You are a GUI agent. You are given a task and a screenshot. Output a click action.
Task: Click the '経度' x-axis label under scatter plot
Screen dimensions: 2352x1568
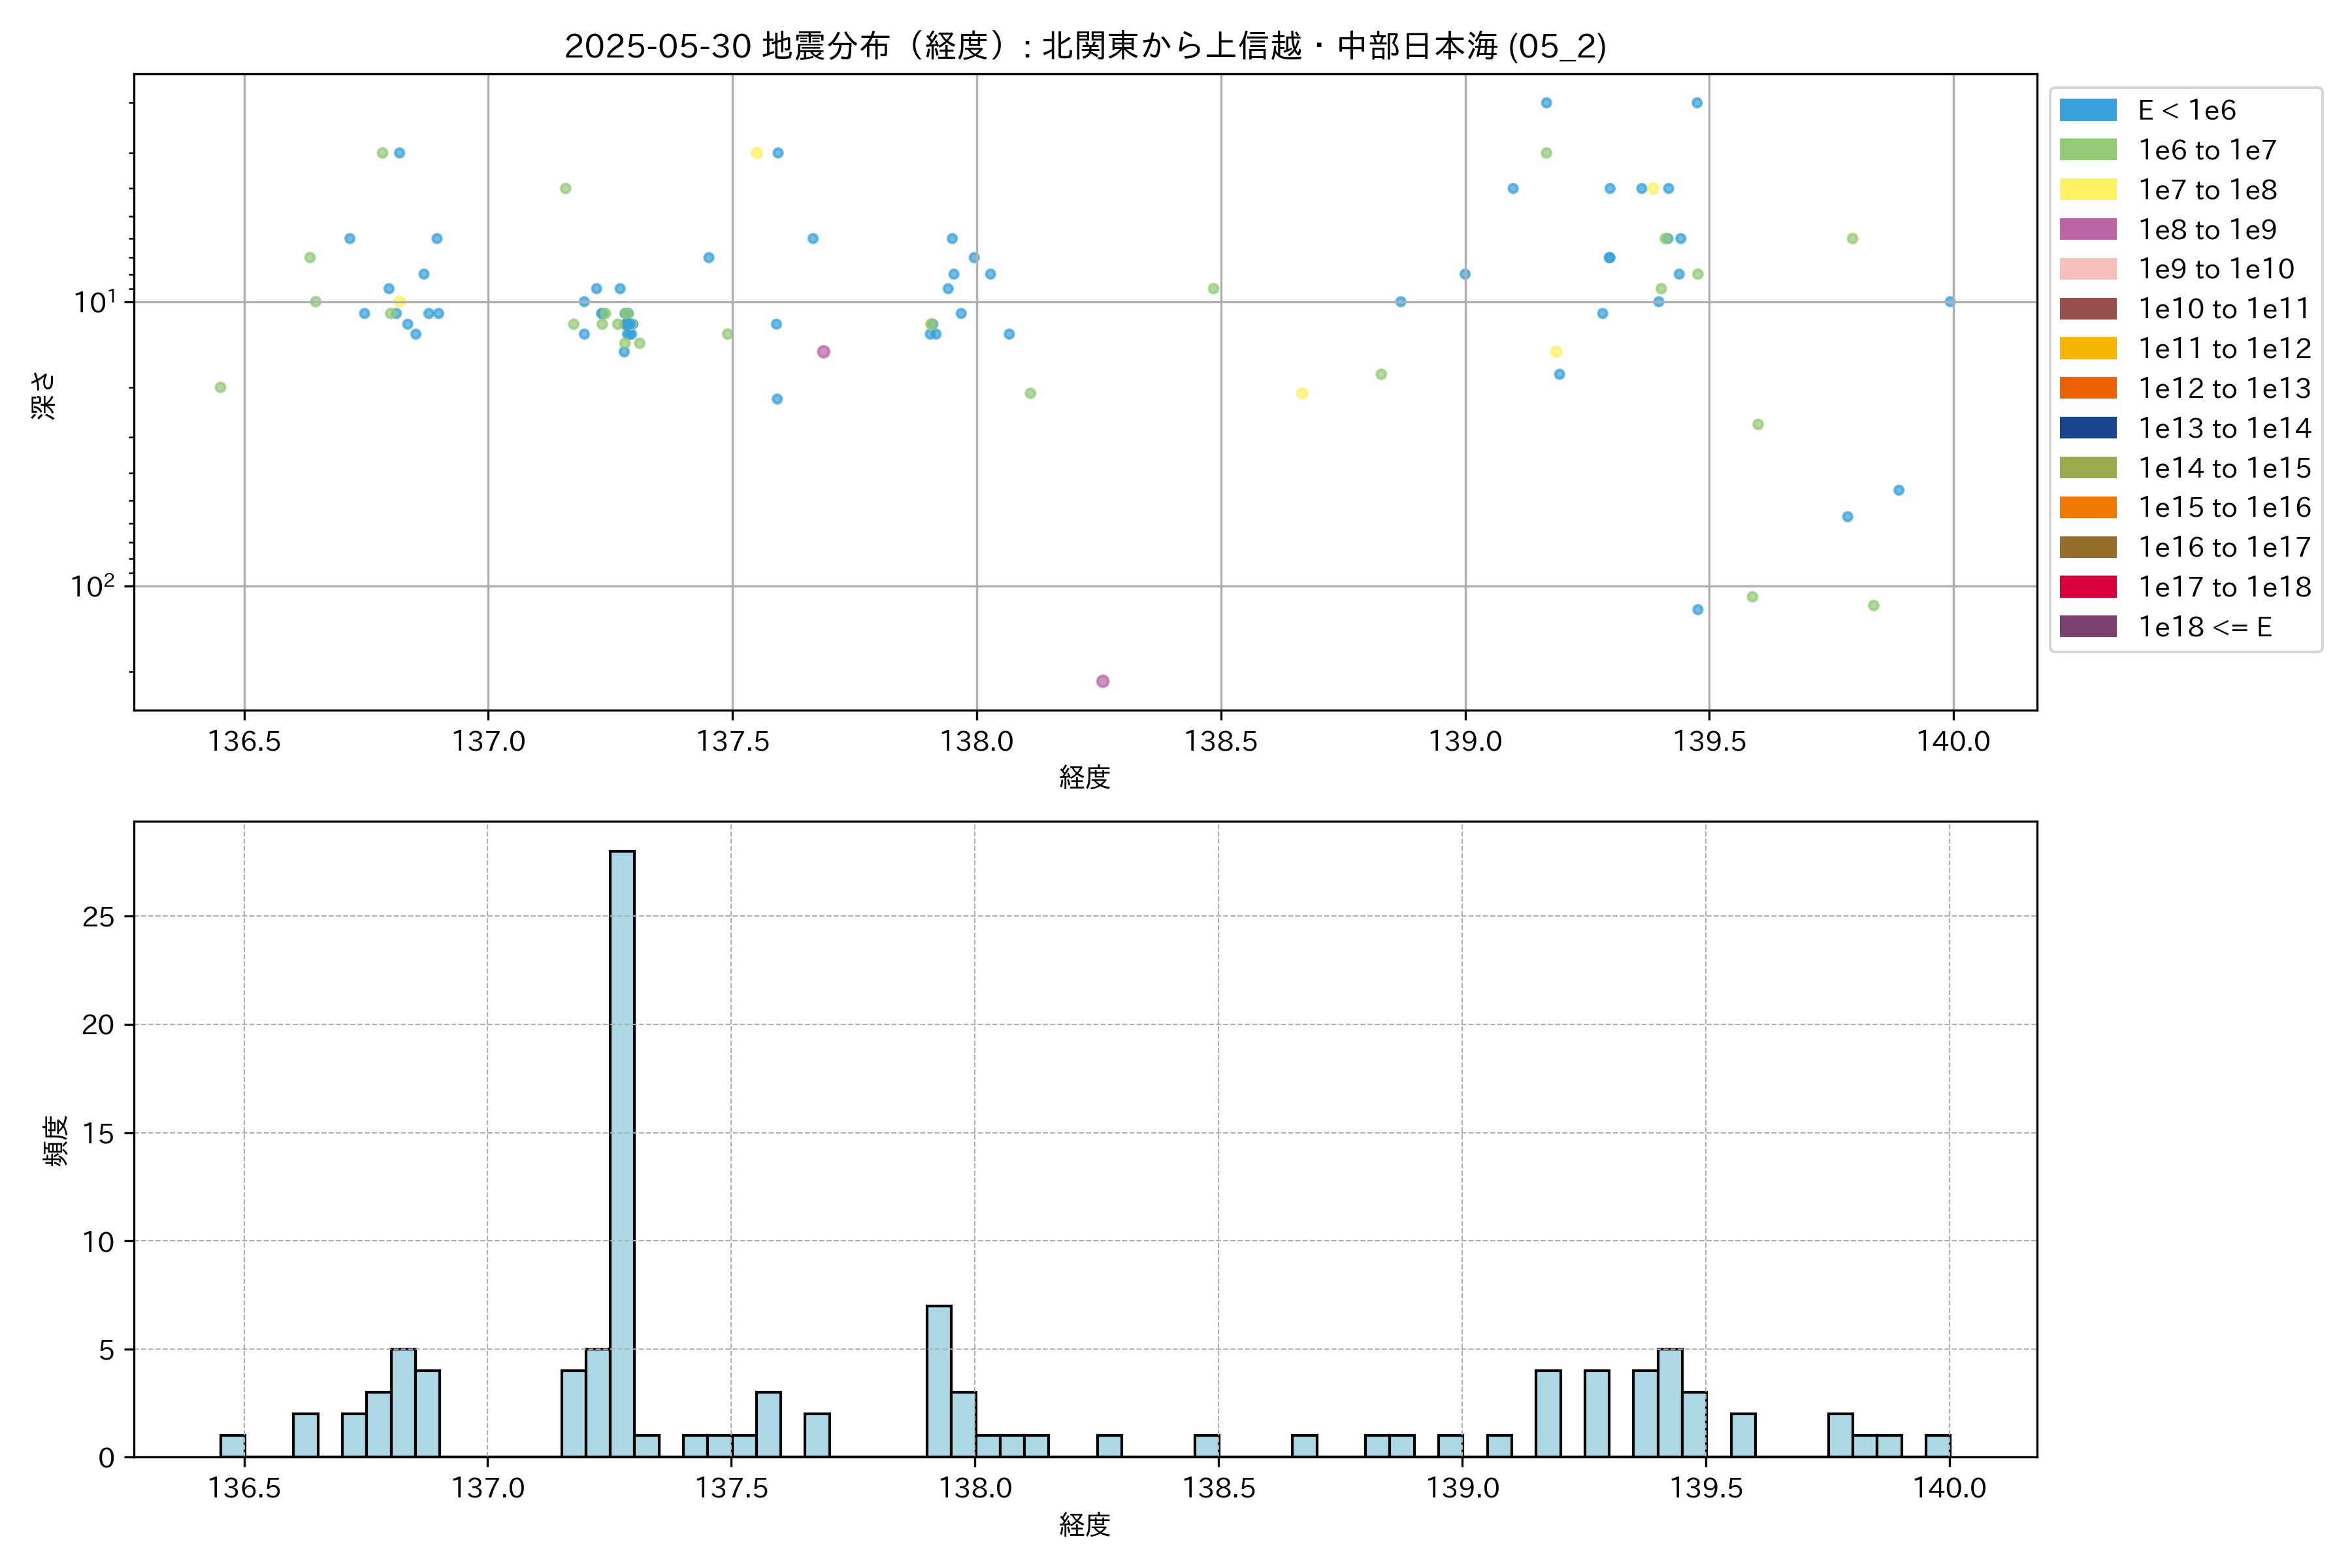click(1085, 777)
